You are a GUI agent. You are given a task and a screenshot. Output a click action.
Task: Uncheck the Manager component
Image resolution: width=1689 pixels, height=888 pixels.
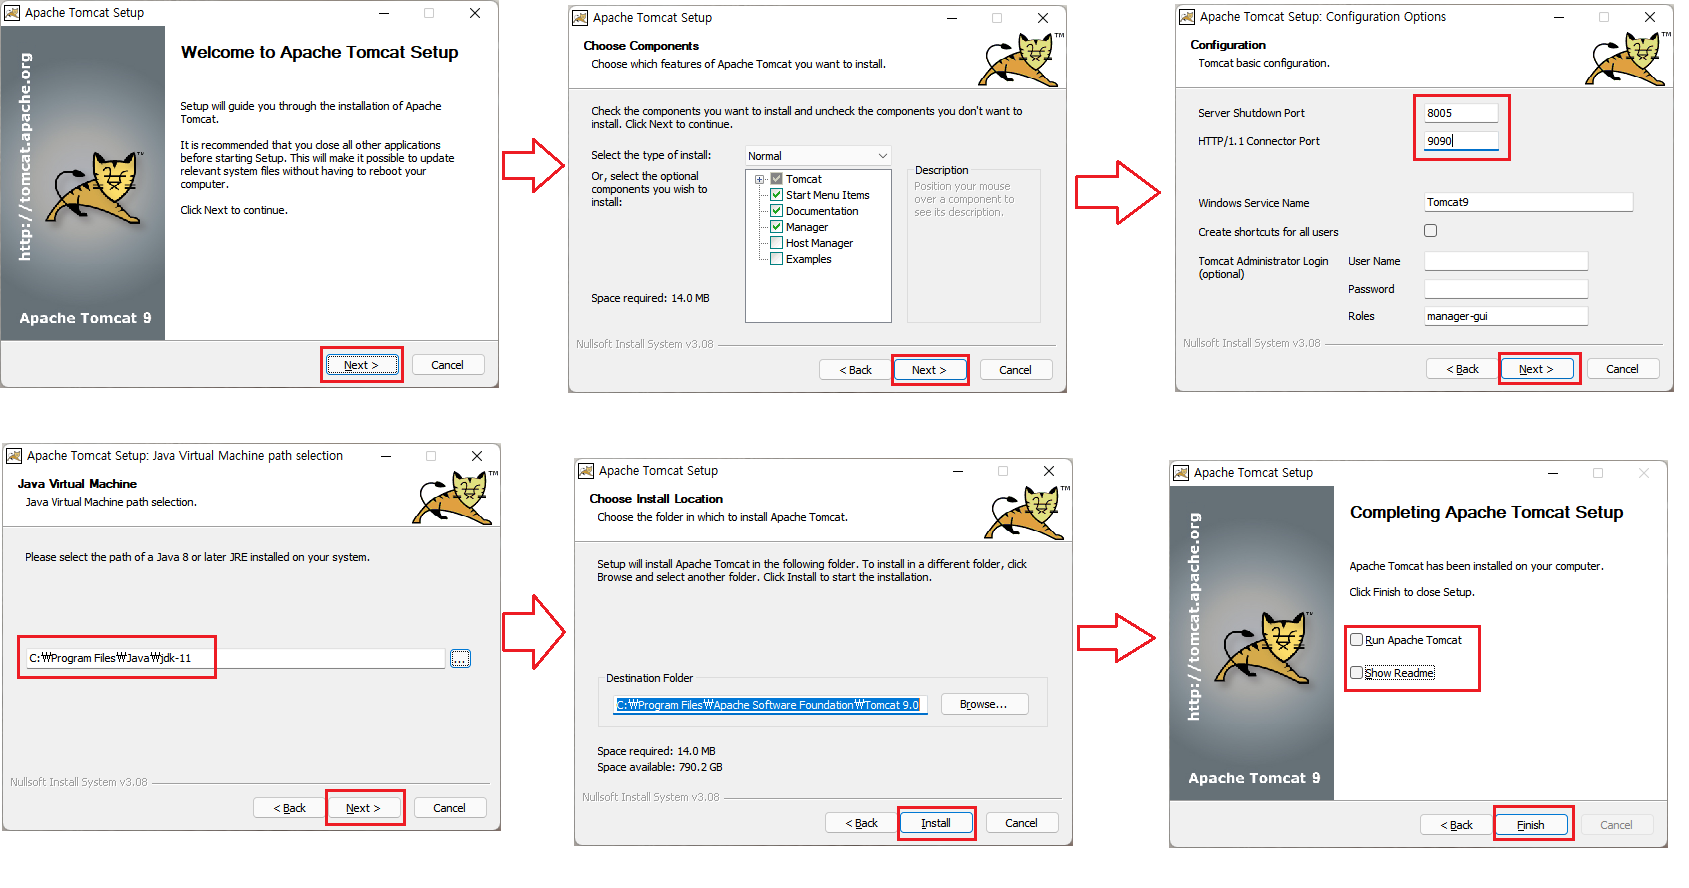pyautogui.click(x=776, y=227)
